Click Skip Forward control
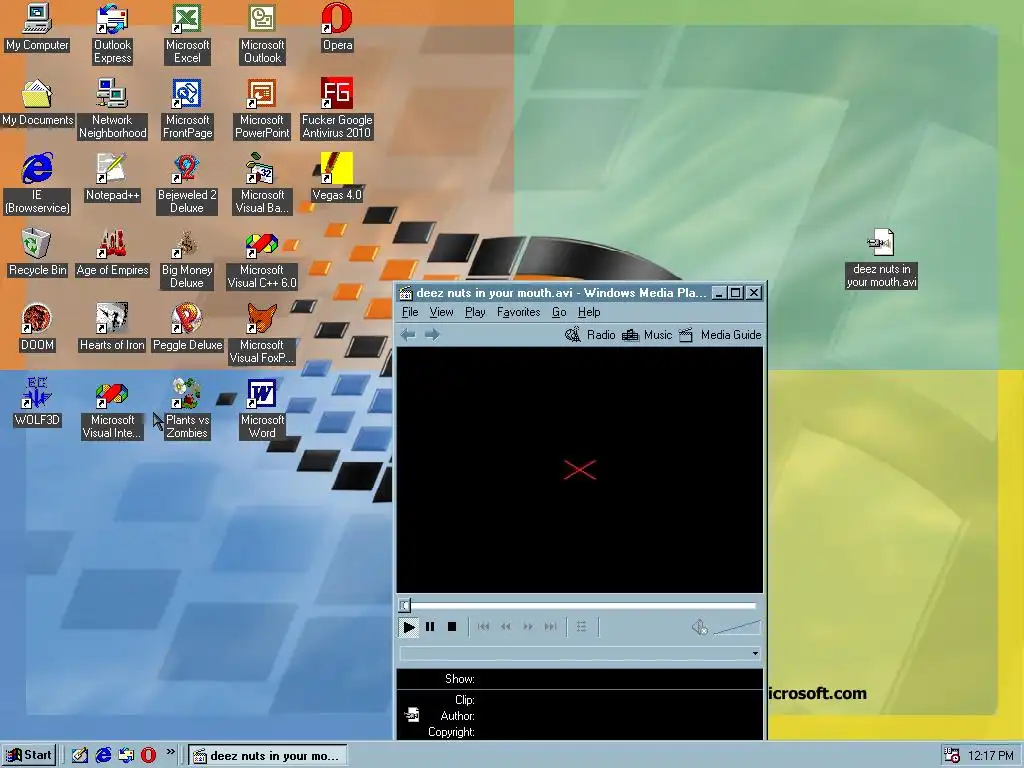The height and width of the screenshot is (768, 1024). (551, 627)
